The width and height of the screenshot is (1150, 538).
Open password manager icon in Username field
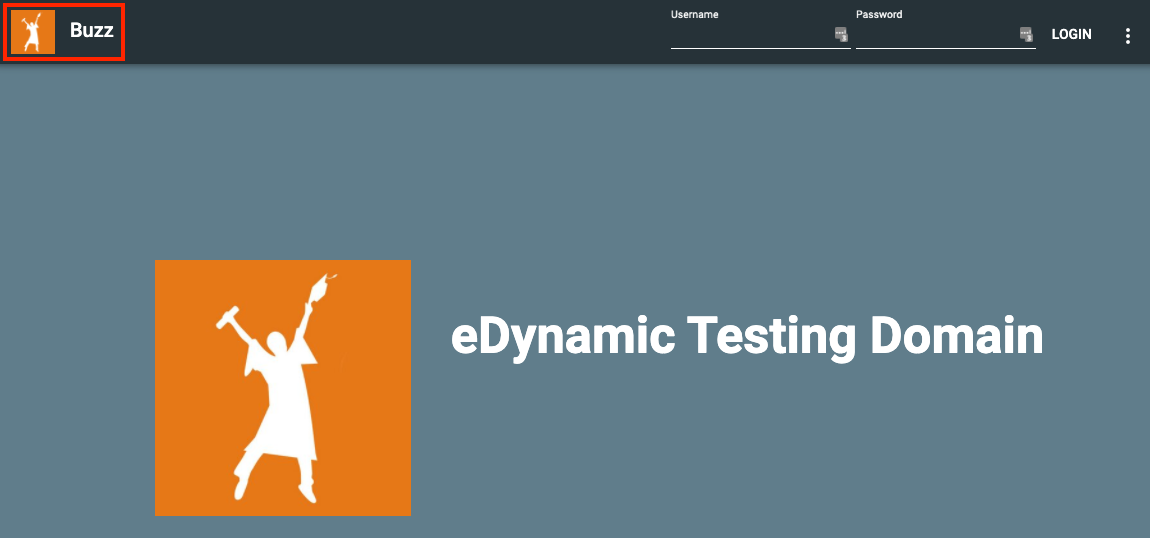pos(841,34)
